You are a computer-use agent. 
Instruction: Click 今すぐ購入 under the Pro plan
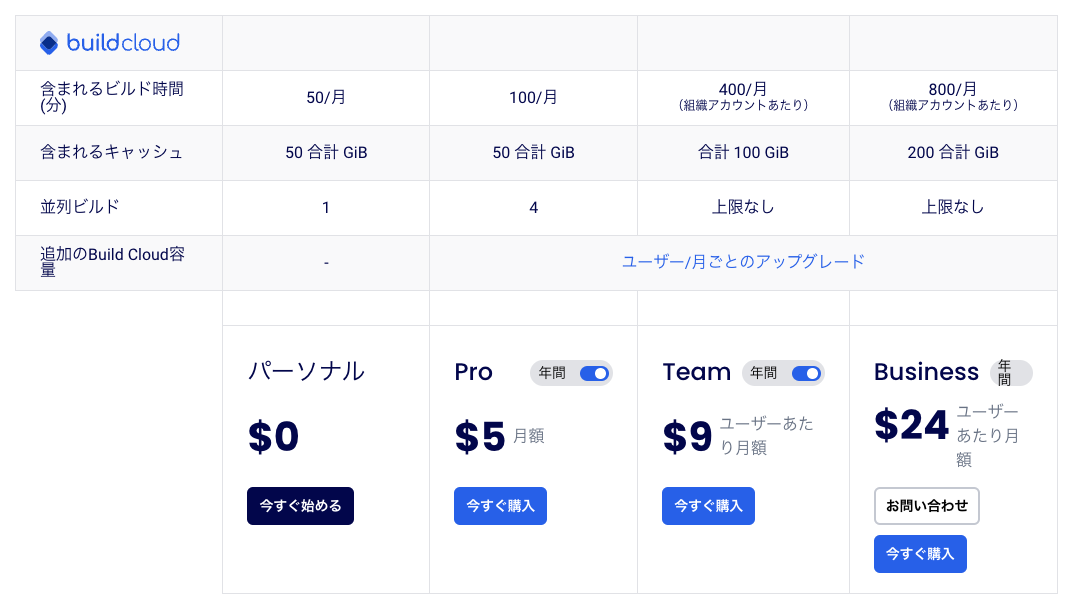click(500, 506)
